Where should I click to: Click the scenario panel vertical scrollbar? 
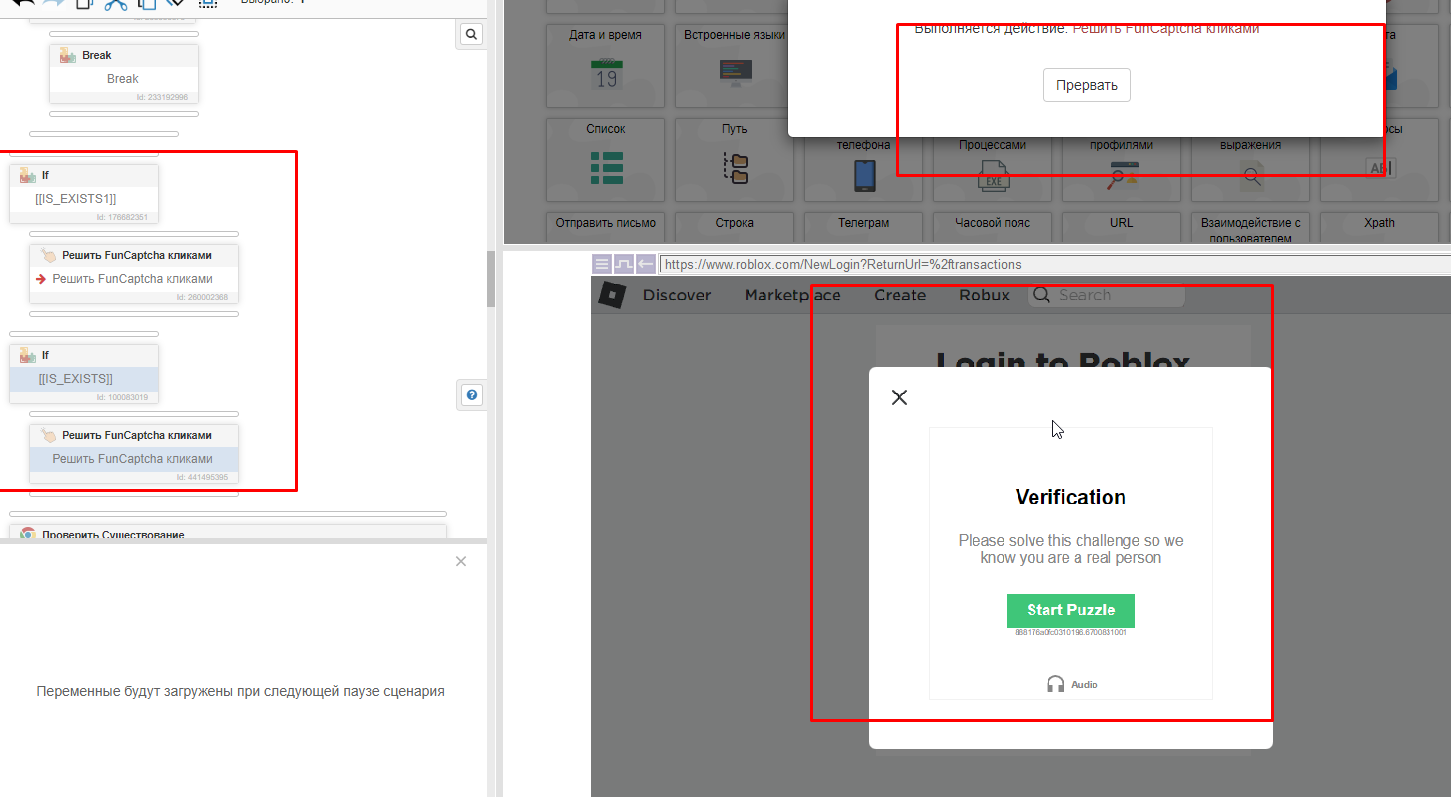tap(491, 279)
